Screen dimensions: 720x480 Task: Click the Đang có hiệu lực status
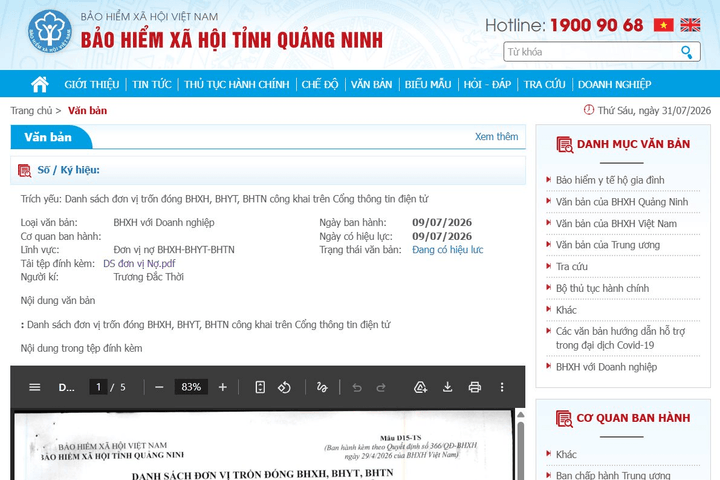coord(448,250)
